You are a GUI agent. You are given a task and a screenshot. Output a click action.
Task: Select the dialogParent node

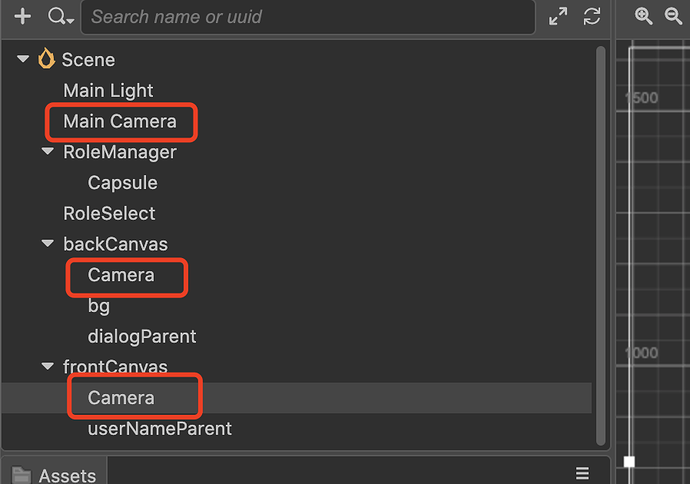(142, 336)
